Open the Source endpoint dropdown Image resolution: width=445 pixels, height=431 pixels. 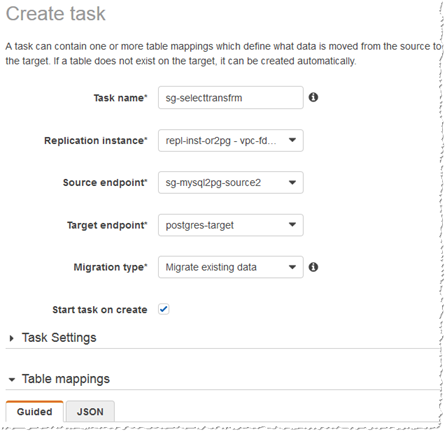[231, 182]
